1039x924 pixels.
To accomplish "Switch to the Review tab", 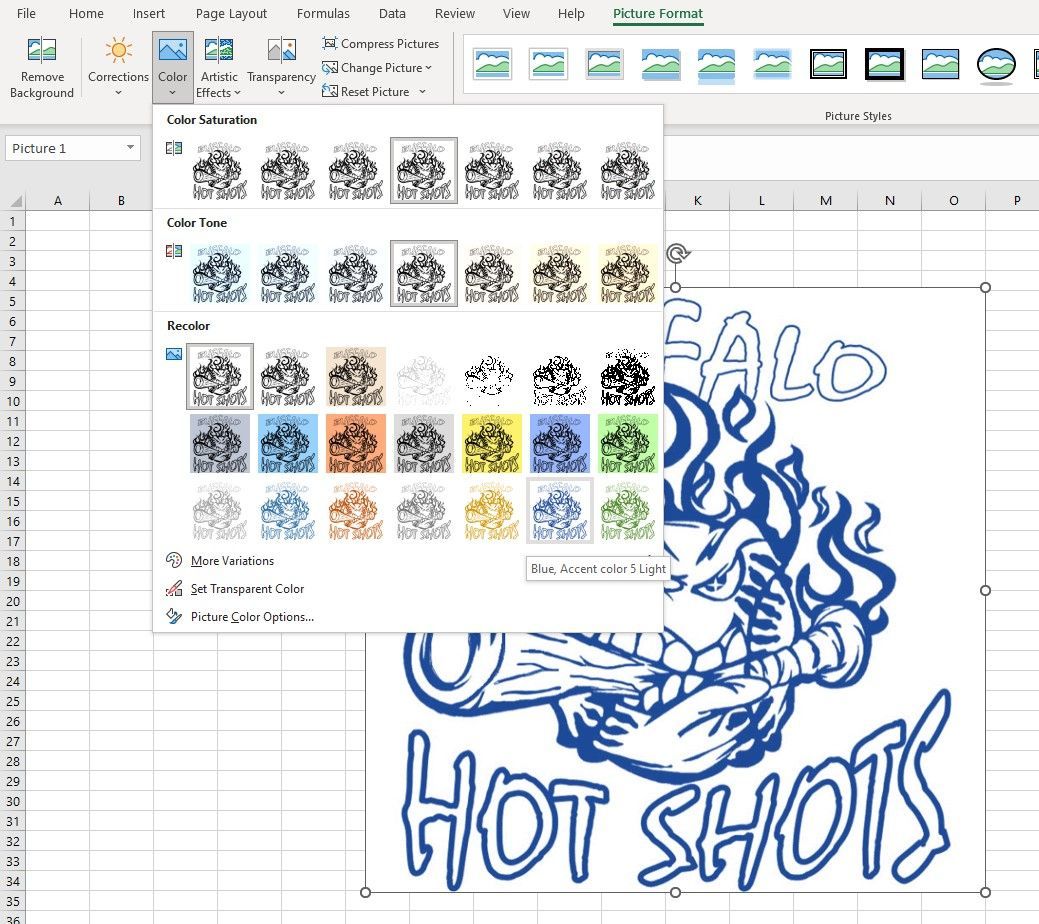I will click(x=455, y=13).
